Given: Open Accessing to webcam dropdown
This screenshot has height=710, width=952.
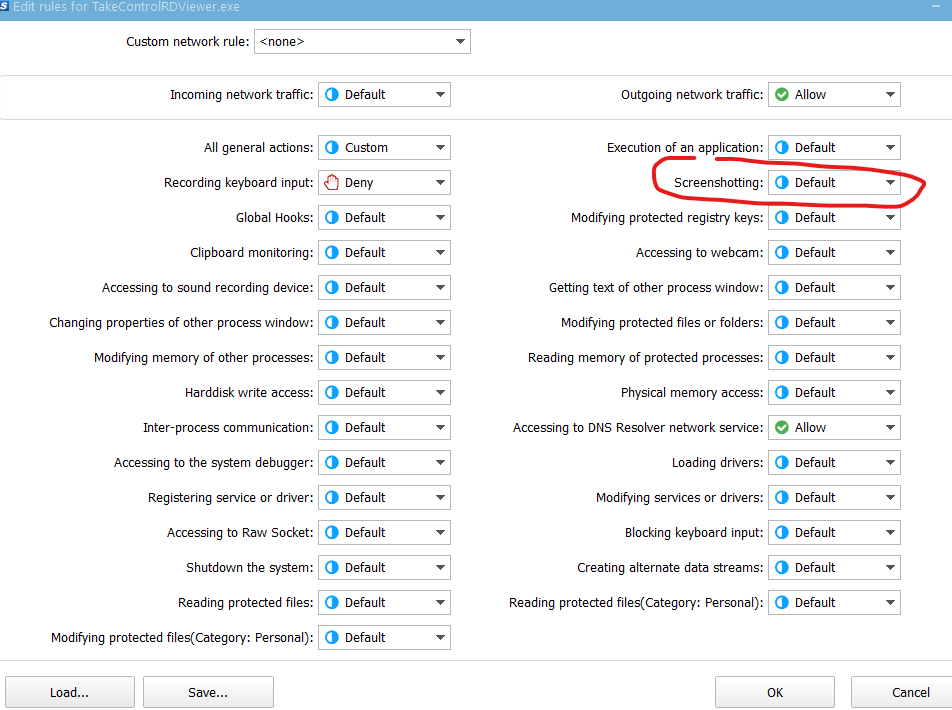Looking at the screenshot, I should 834,253.
